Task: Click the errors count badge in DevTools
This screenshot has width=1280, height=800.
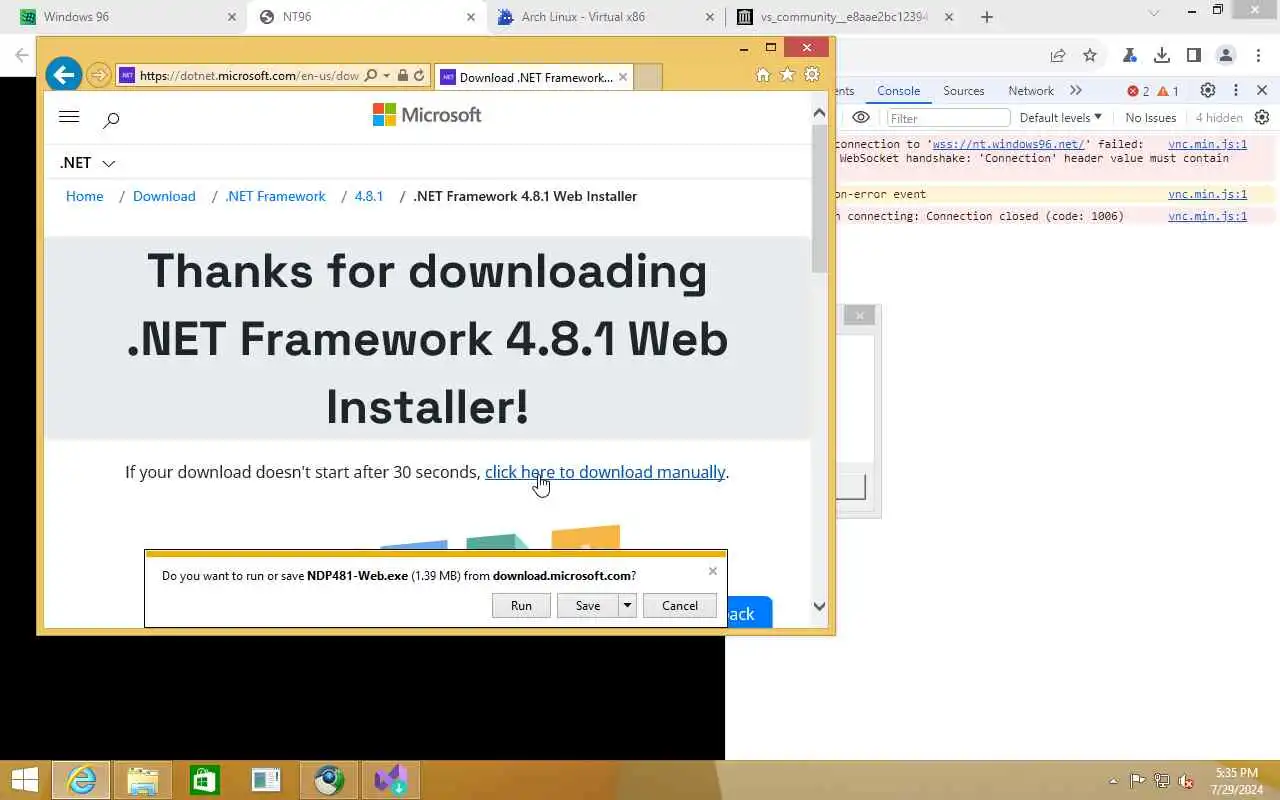Action: click(x=1138, y=91)
